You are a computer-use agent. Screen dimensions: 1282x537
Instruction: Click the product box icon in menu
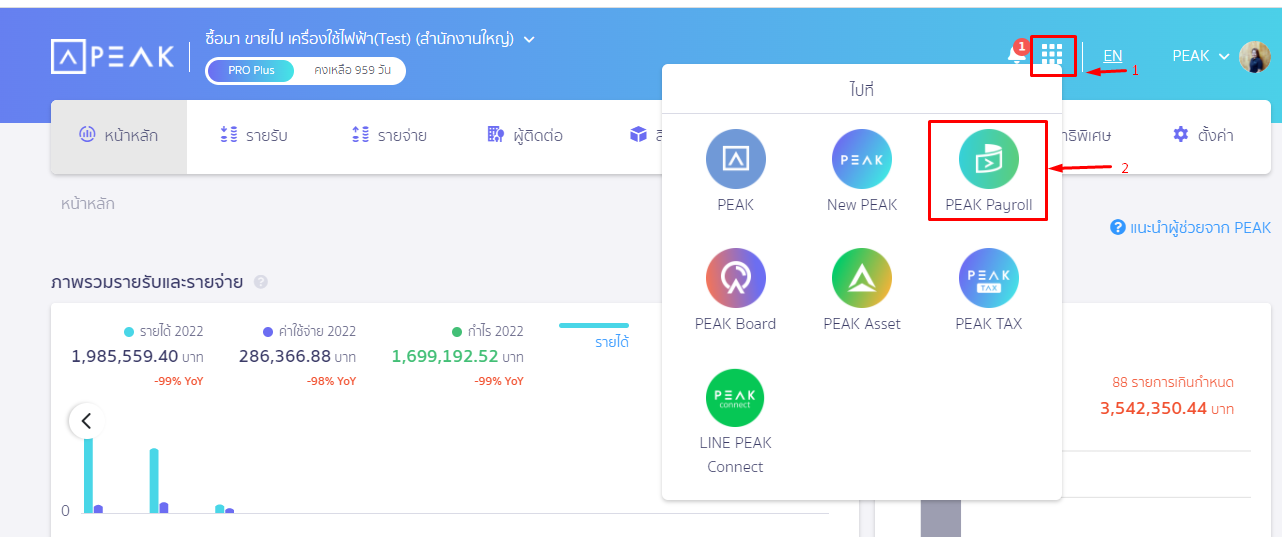(638, 134)
